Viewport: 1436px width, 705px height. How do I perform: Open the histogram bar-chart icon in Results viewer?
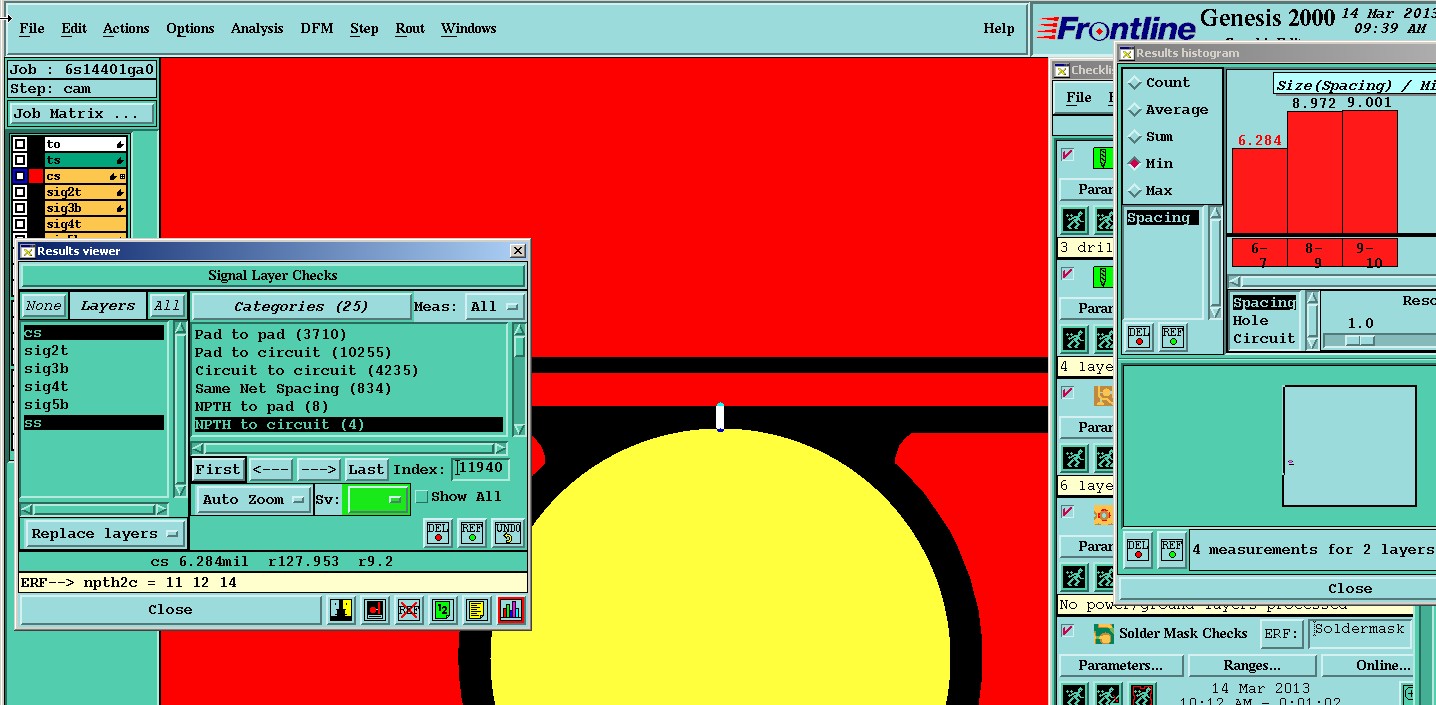[511, 610]
